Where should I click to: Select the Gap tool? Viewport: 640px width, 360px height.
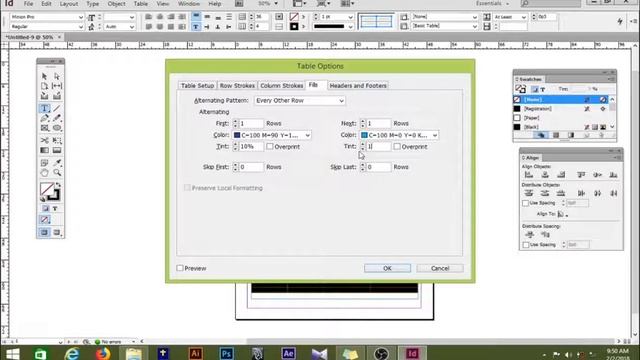coord(57,86)
